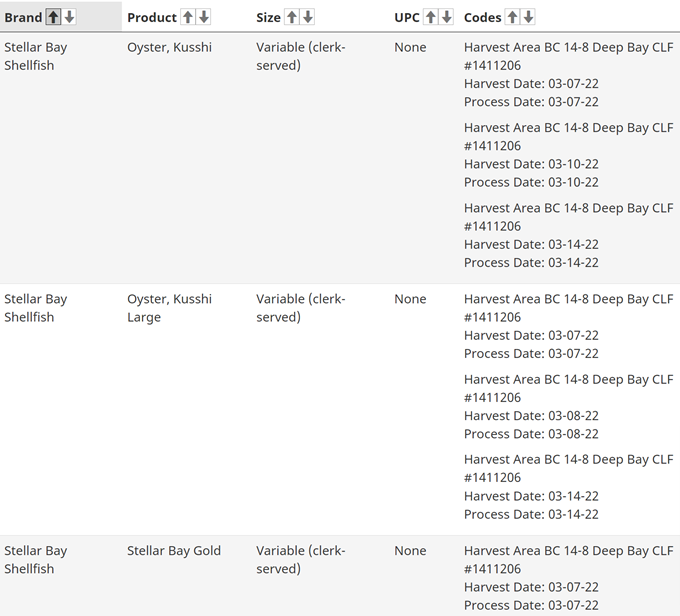Sort UPC column ascending

point(430,17)
